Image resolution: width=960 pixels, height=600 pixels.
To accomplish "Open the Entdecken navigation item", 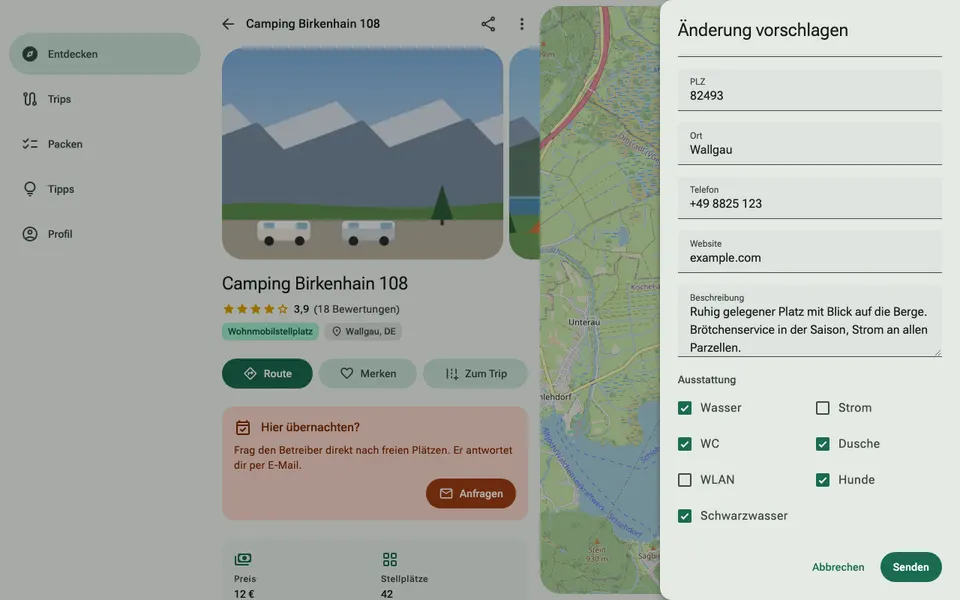I will pyautogui.click(x=105, y=54).
